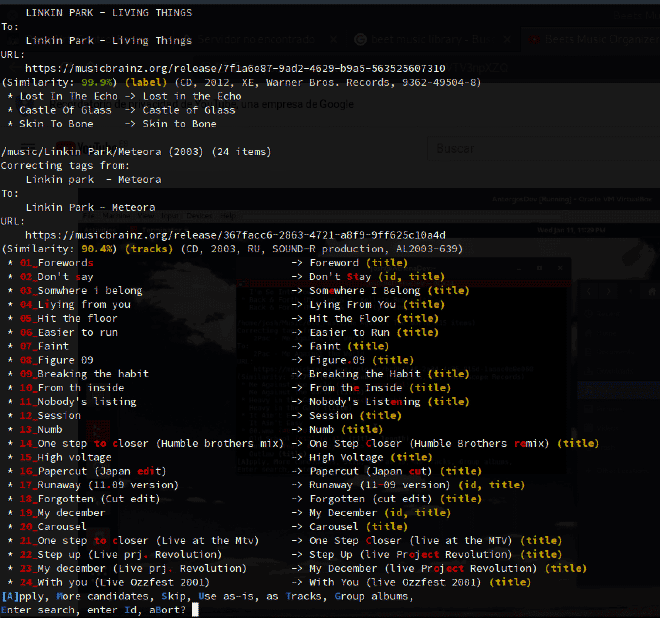Click corrected title 'High Voltage (title)'
This screenshot has height=618, width=660.
(x=371, y=457)
